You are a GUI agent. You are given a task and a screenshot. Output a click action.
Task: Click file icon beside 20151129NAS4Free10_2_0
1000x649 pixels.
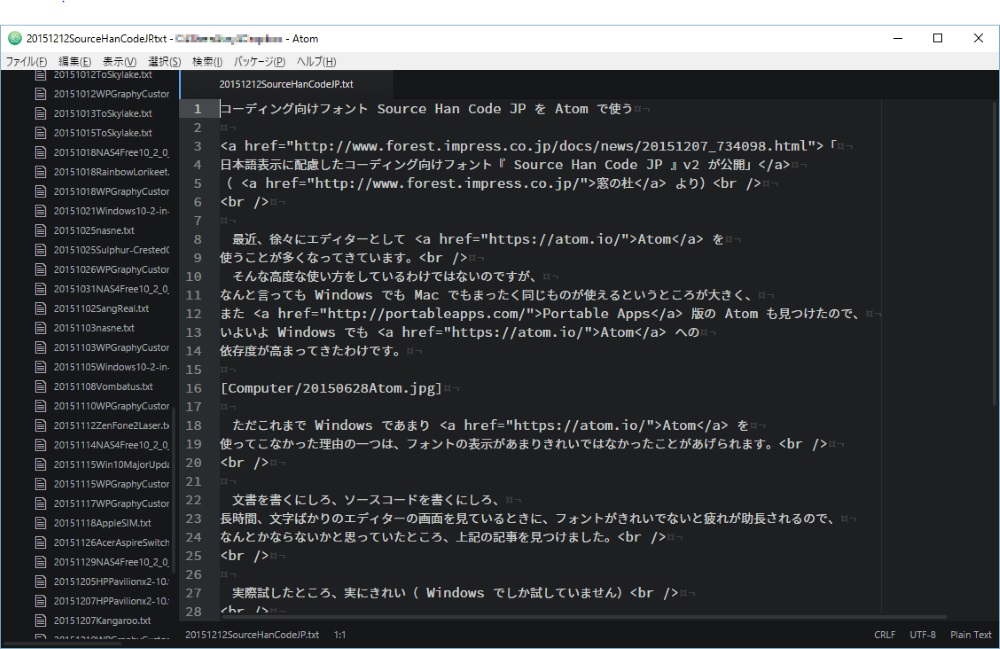point(41,562)
